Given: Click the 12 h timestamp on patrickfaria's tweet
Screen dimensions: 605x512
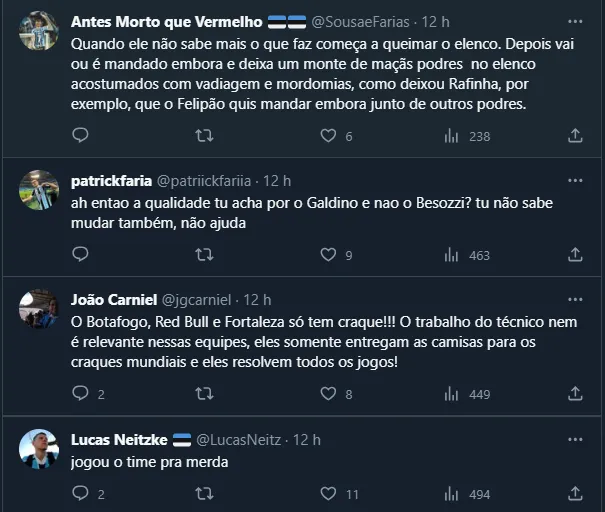Looking at the screenshot, I should pyautogui.click(x=276, y=181).
